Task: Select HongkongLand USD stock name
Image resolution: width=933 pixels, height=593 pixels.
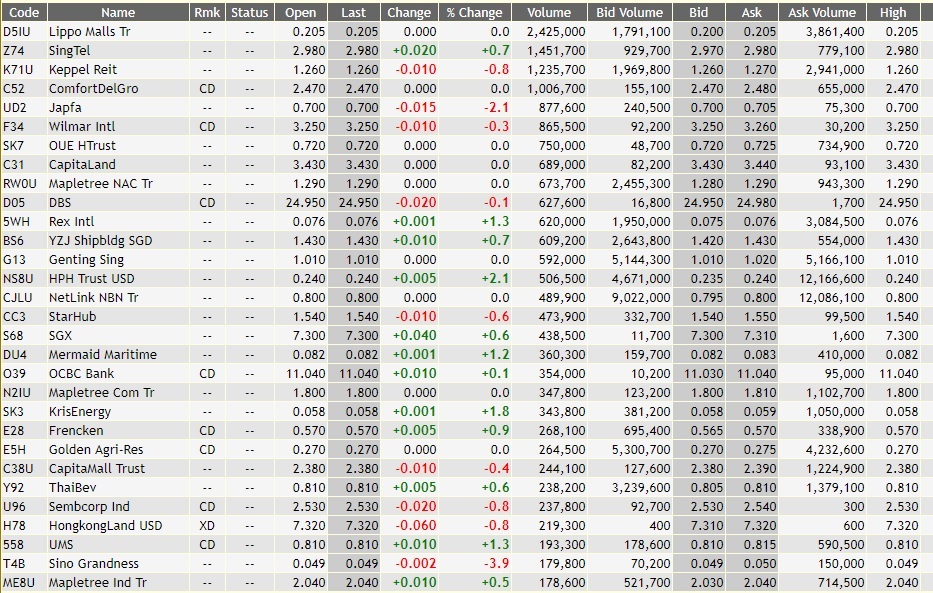Action: [x=105, y=526]
